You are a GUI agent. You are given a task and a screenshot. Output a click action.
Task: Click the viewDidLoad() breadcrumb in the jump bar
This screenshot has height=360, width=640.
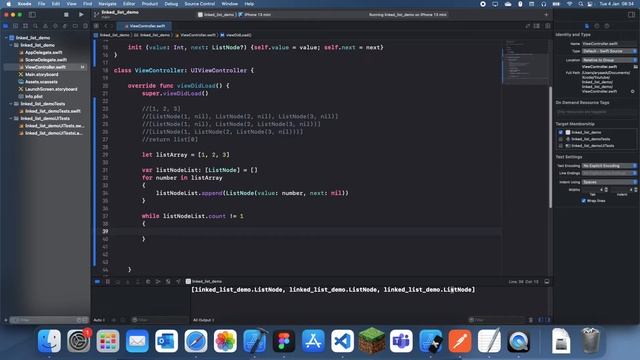[x=236, y=35]
